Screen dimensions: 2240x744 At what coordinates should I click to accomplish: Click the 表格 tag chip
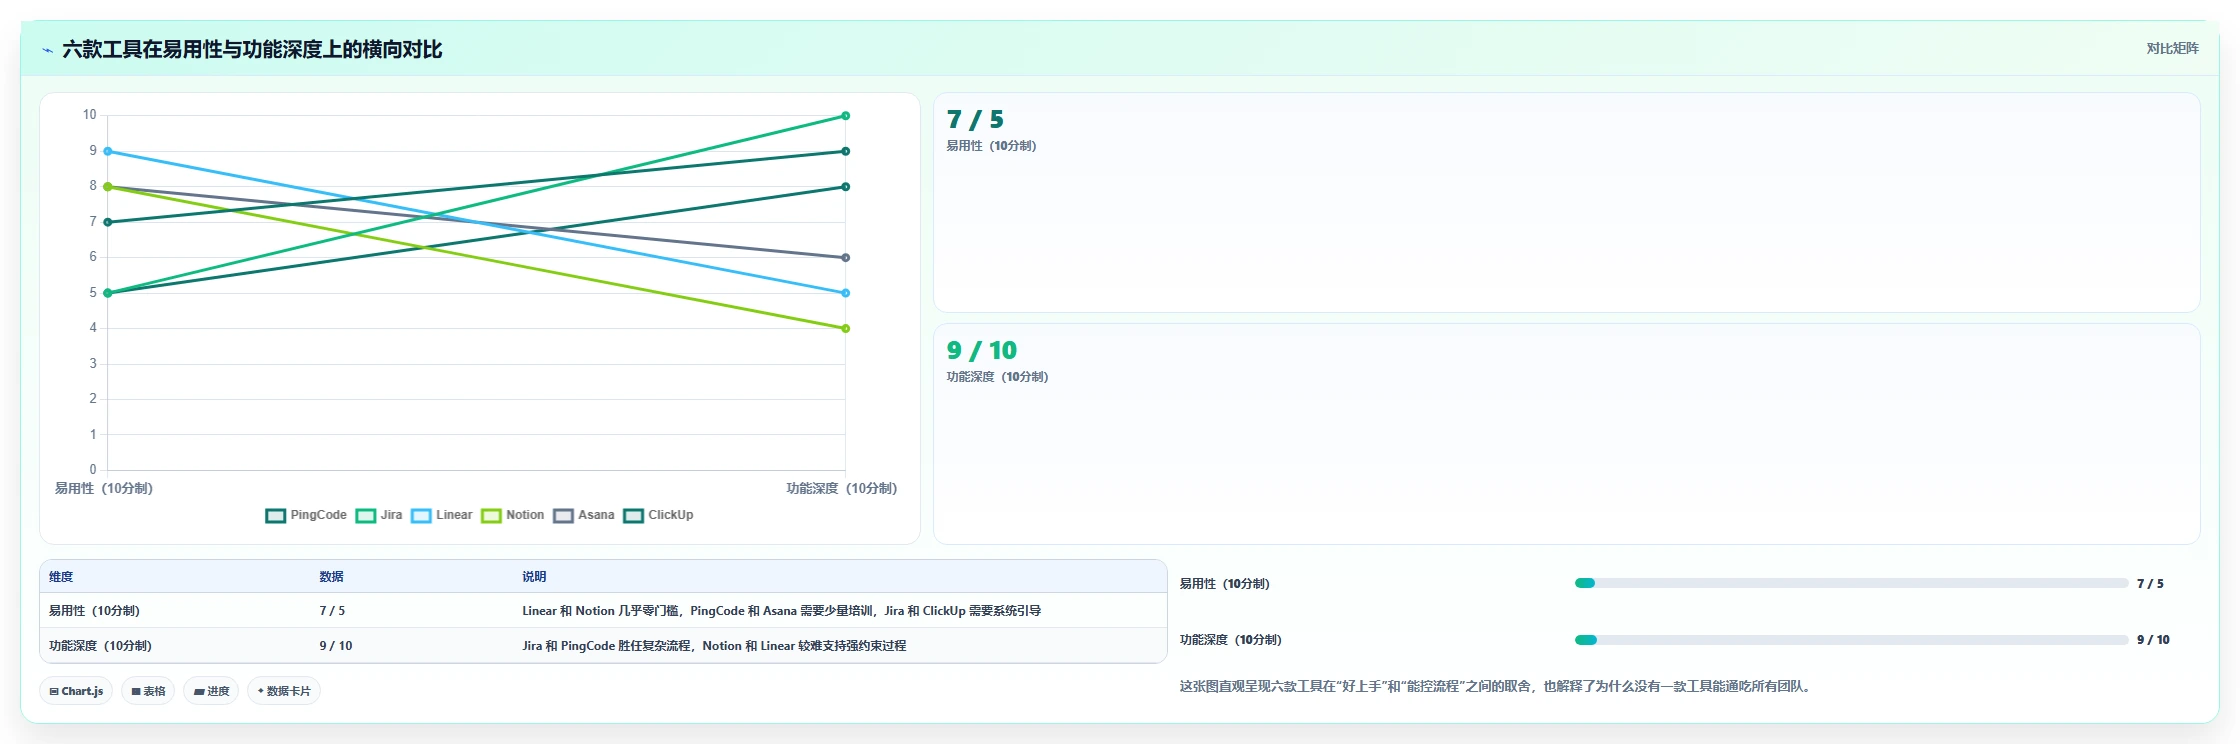pos(148,691)
